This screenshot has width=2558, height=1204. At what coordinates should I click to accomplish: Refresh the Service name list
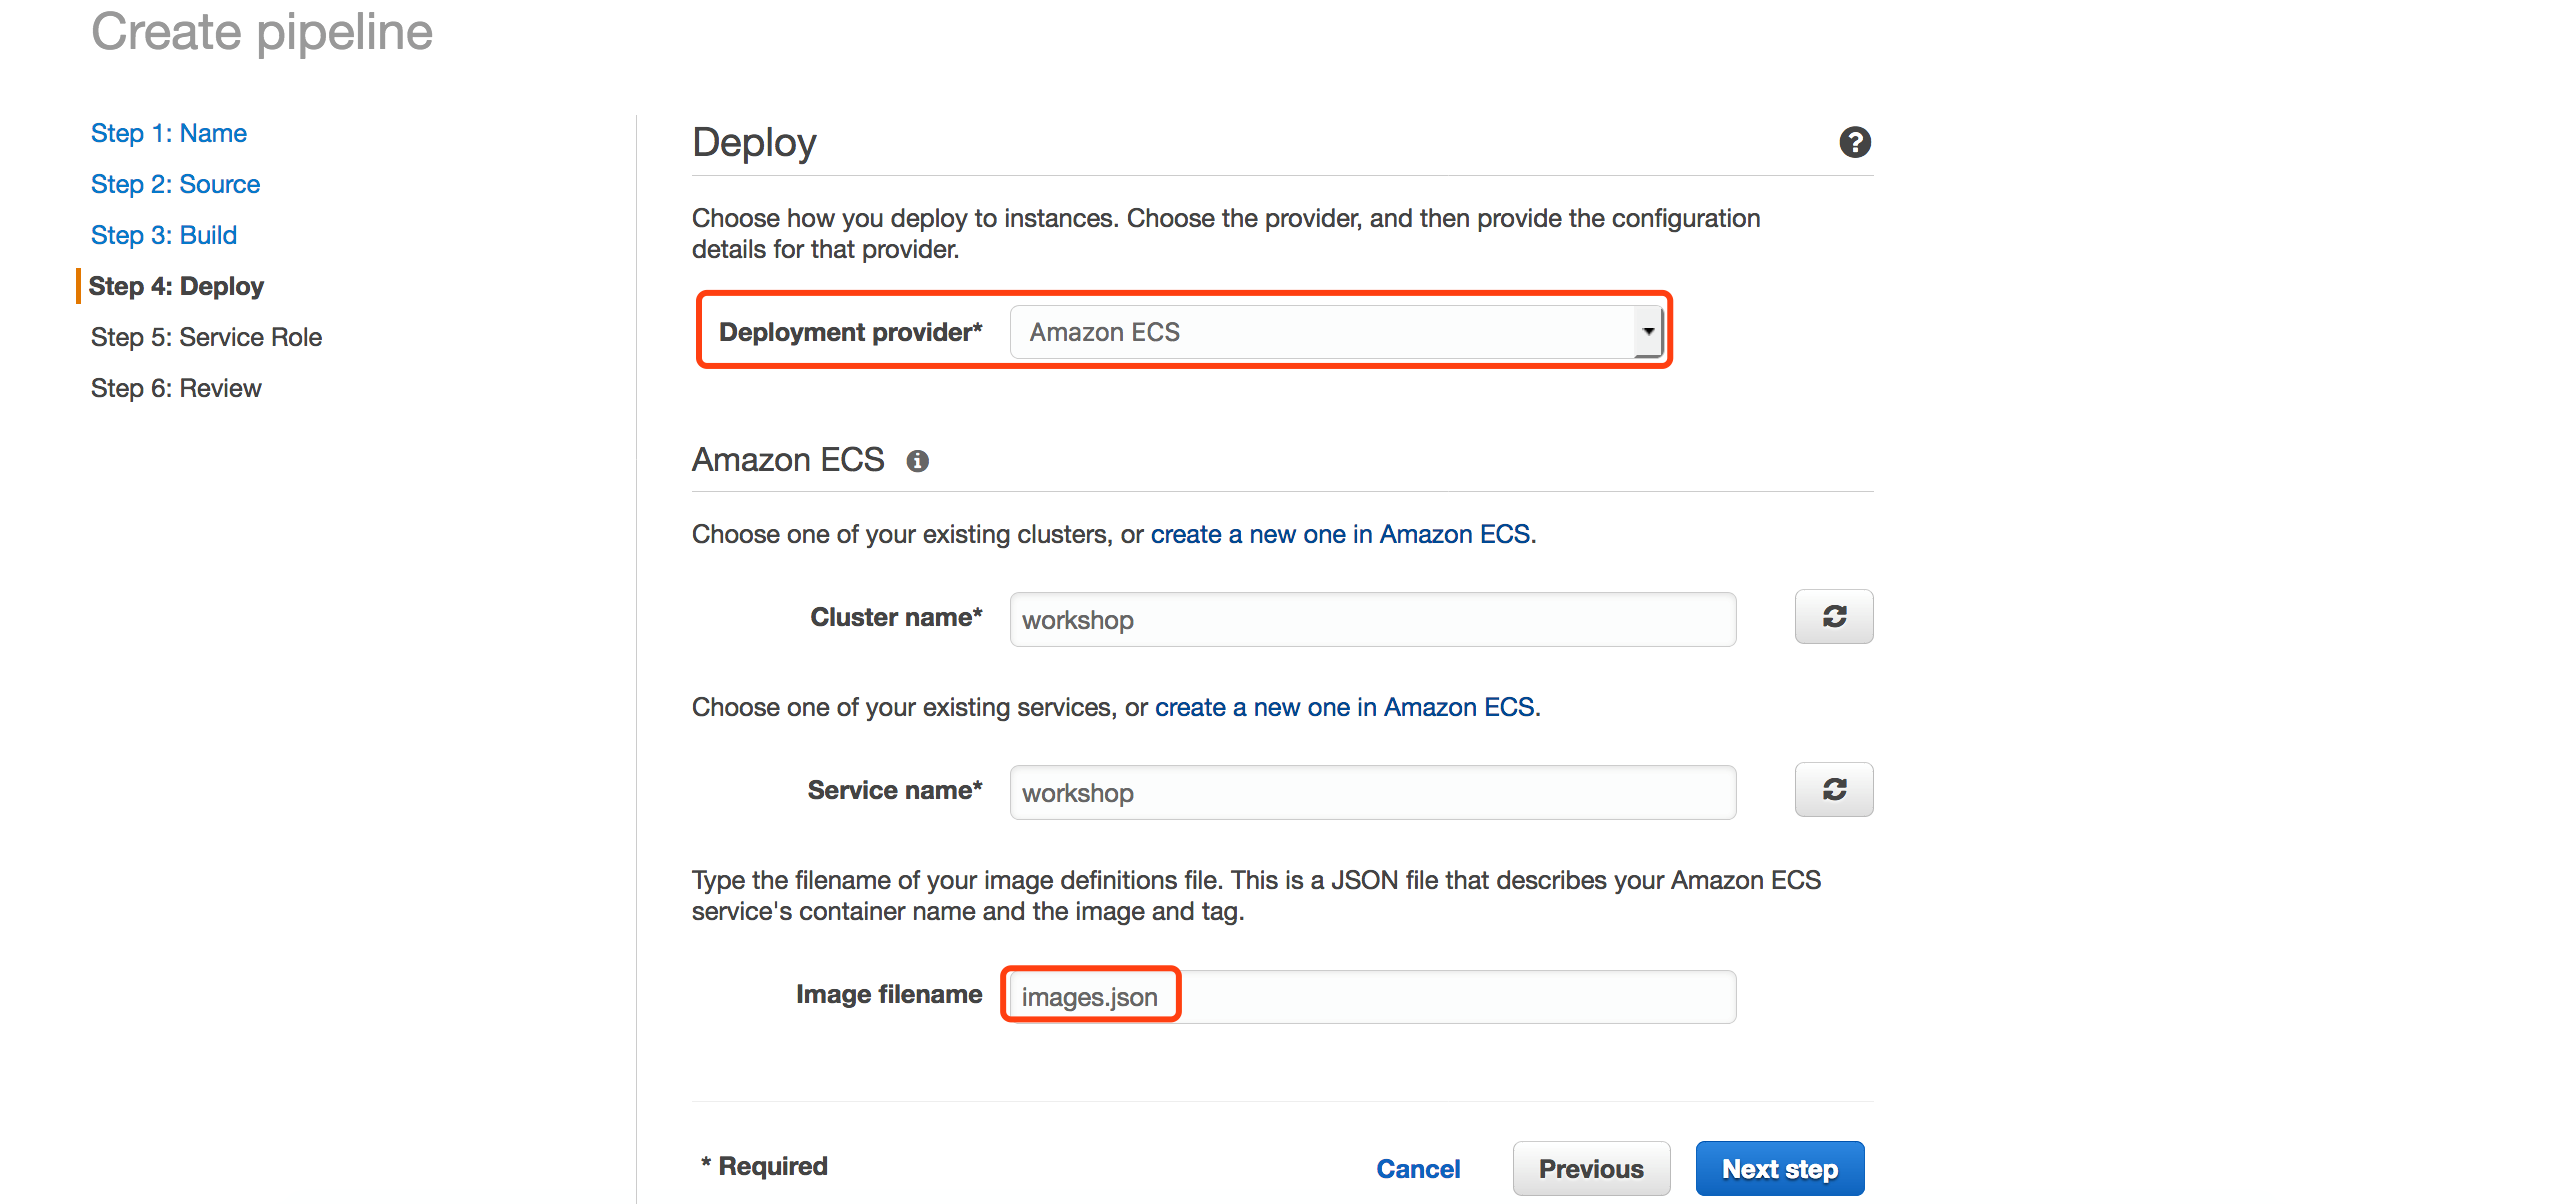tap(1833, 790)
